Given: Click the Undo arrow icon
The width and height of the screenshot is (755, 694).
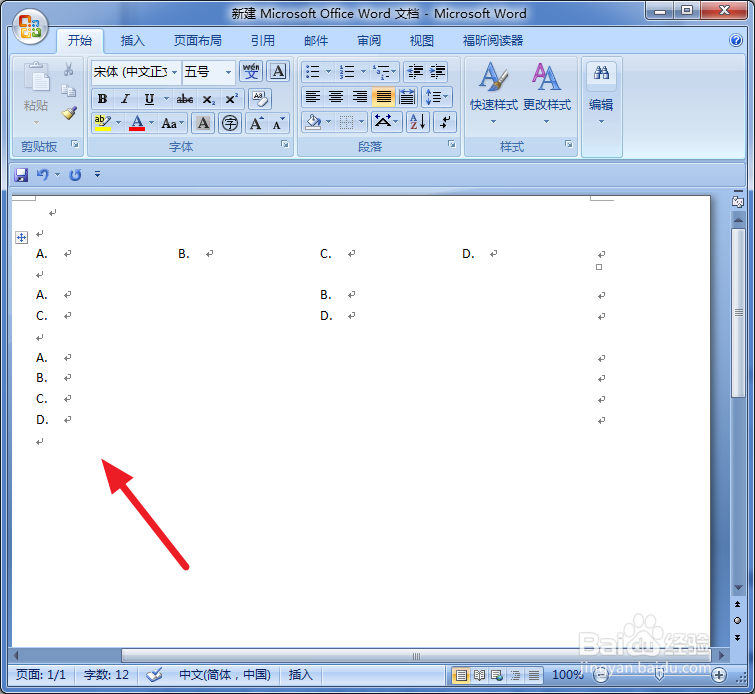Looking at the screenshot, I should [42, 174].
